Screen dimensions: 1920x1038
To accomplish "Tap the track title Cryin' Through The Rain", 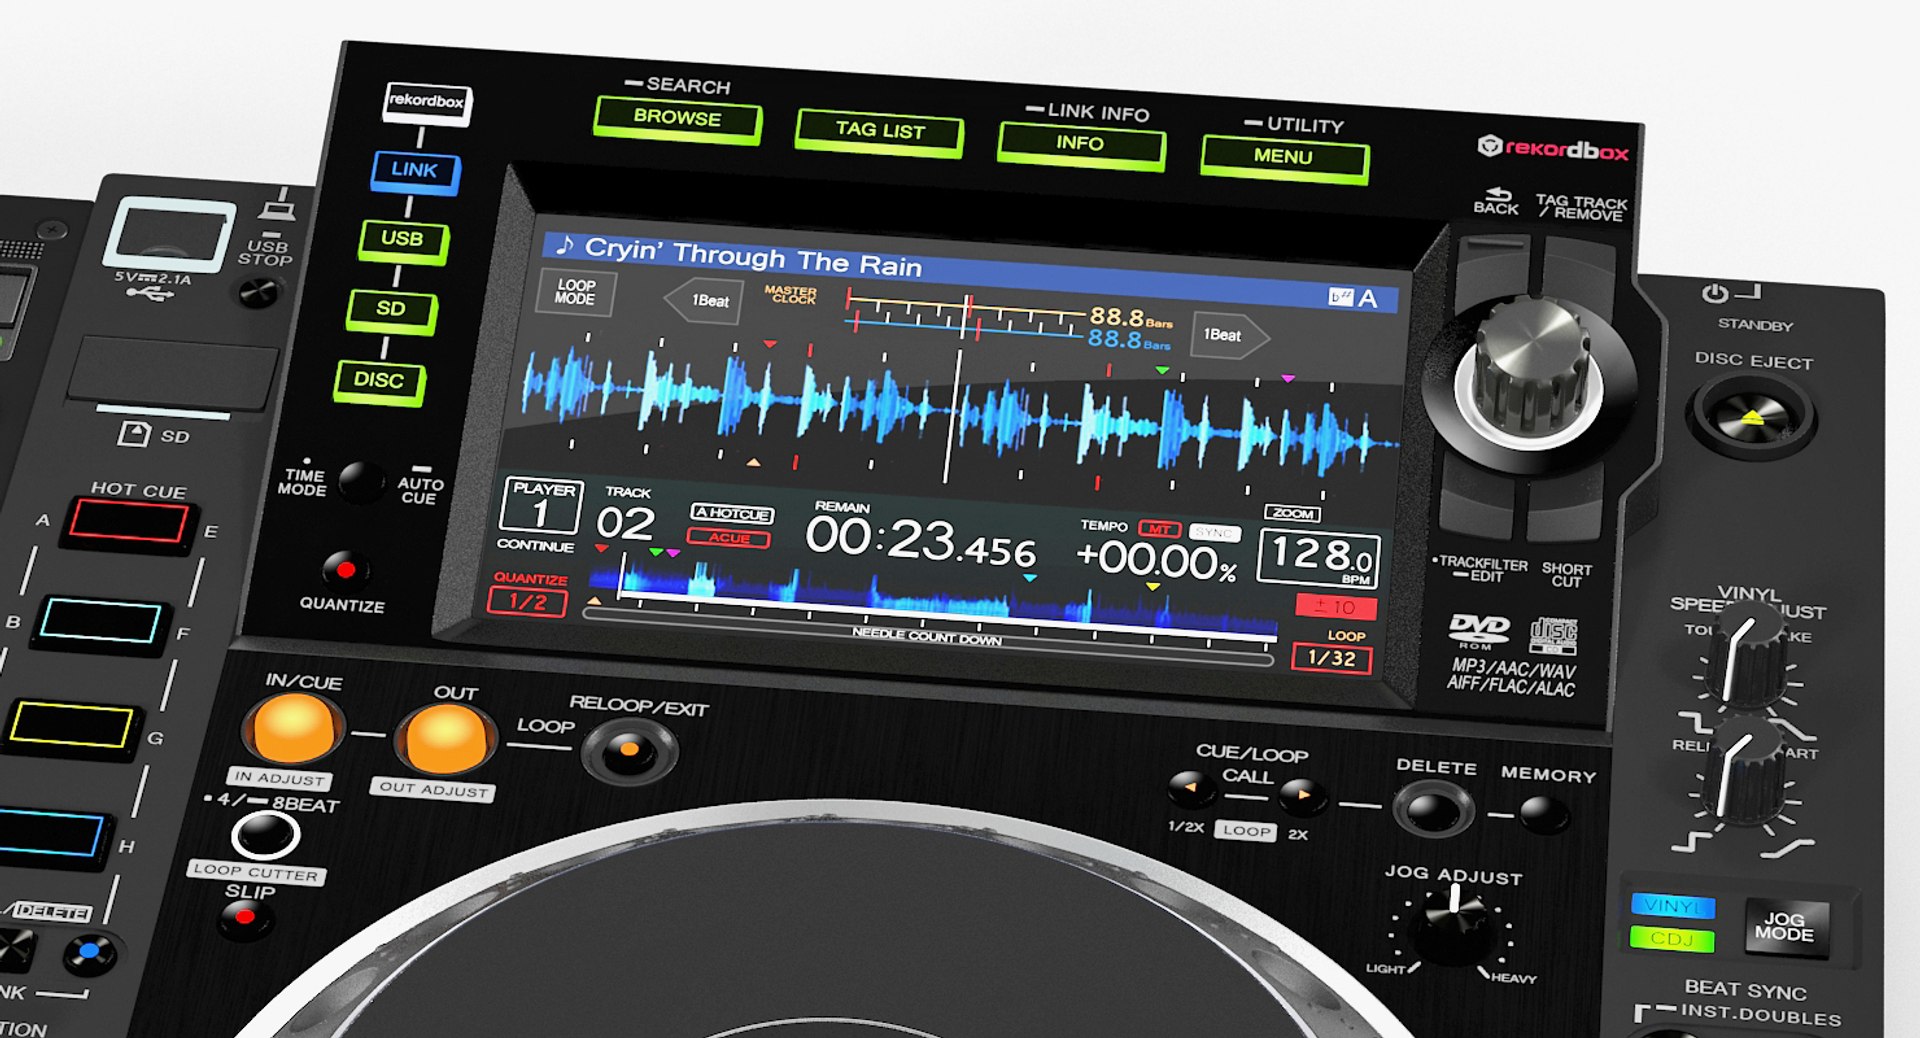I will click(x=752, y=258).
